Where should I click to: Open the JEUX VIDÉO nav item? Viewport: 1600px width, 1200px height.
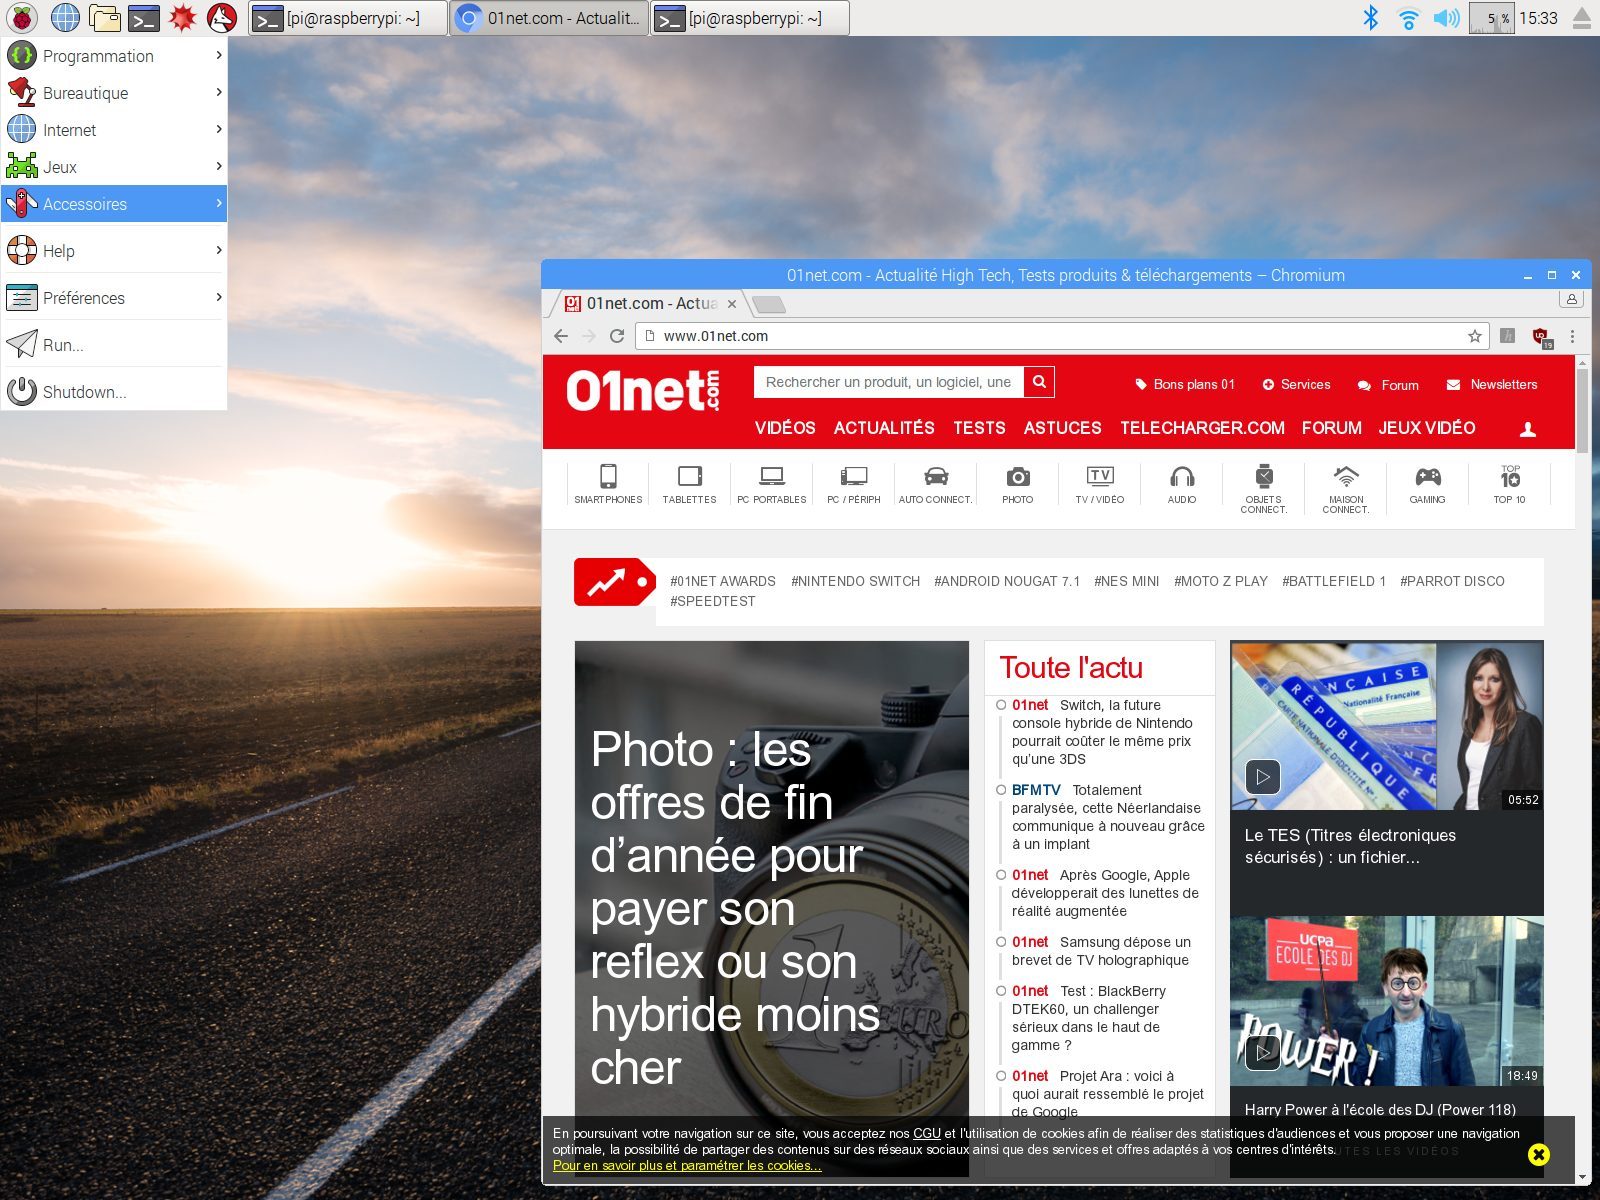(1427, 428)
